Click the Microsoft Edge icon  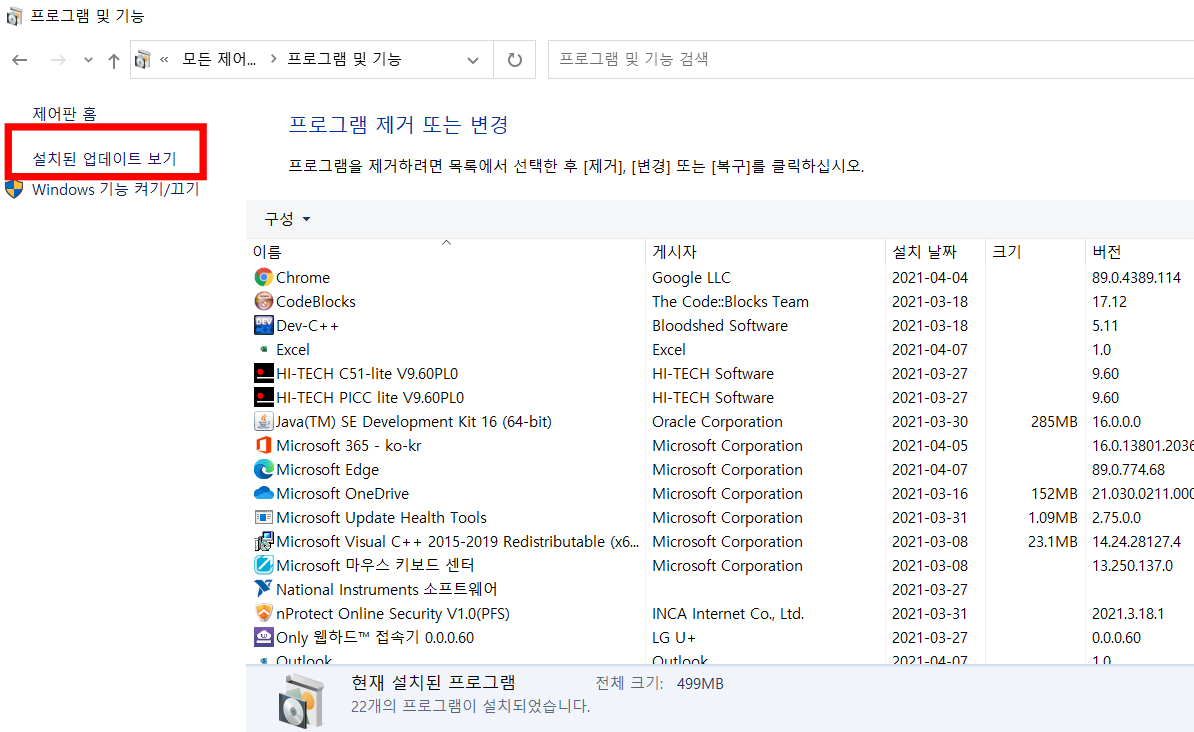click(x=263, y=469)
